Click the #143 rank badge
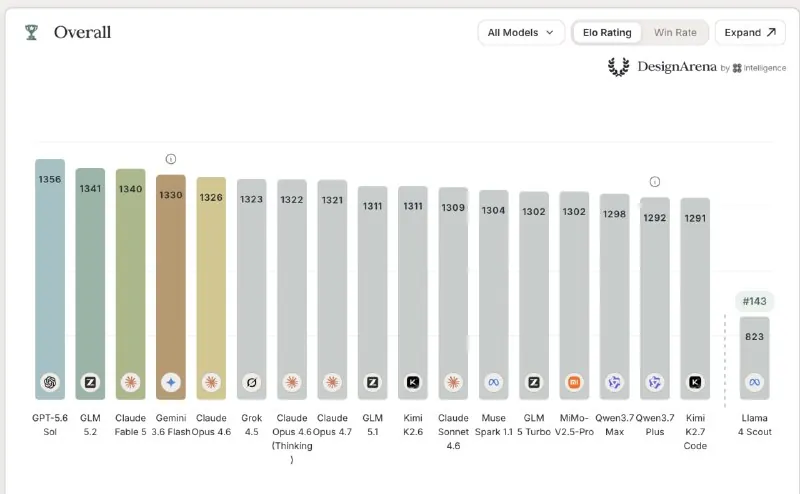The width and height of the screenshot is (800, 494). [x=755, y=301]
